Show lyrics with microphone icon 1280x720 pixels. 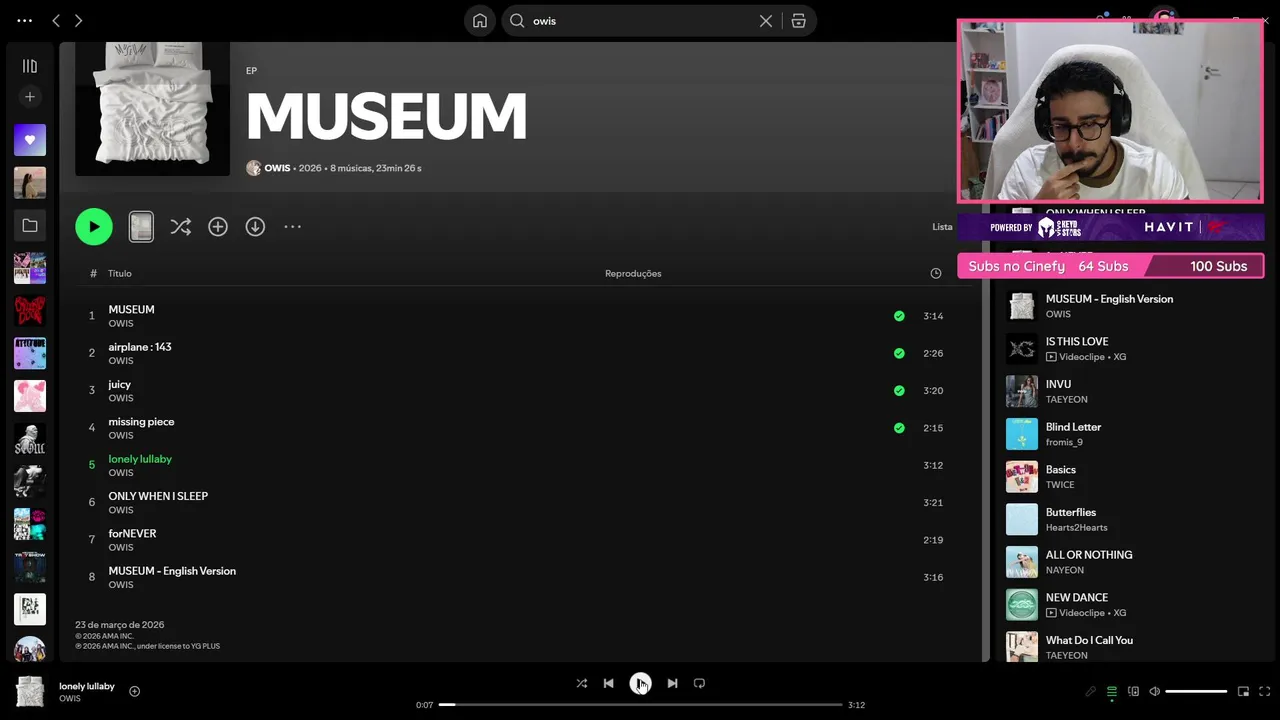point(1090,691)
